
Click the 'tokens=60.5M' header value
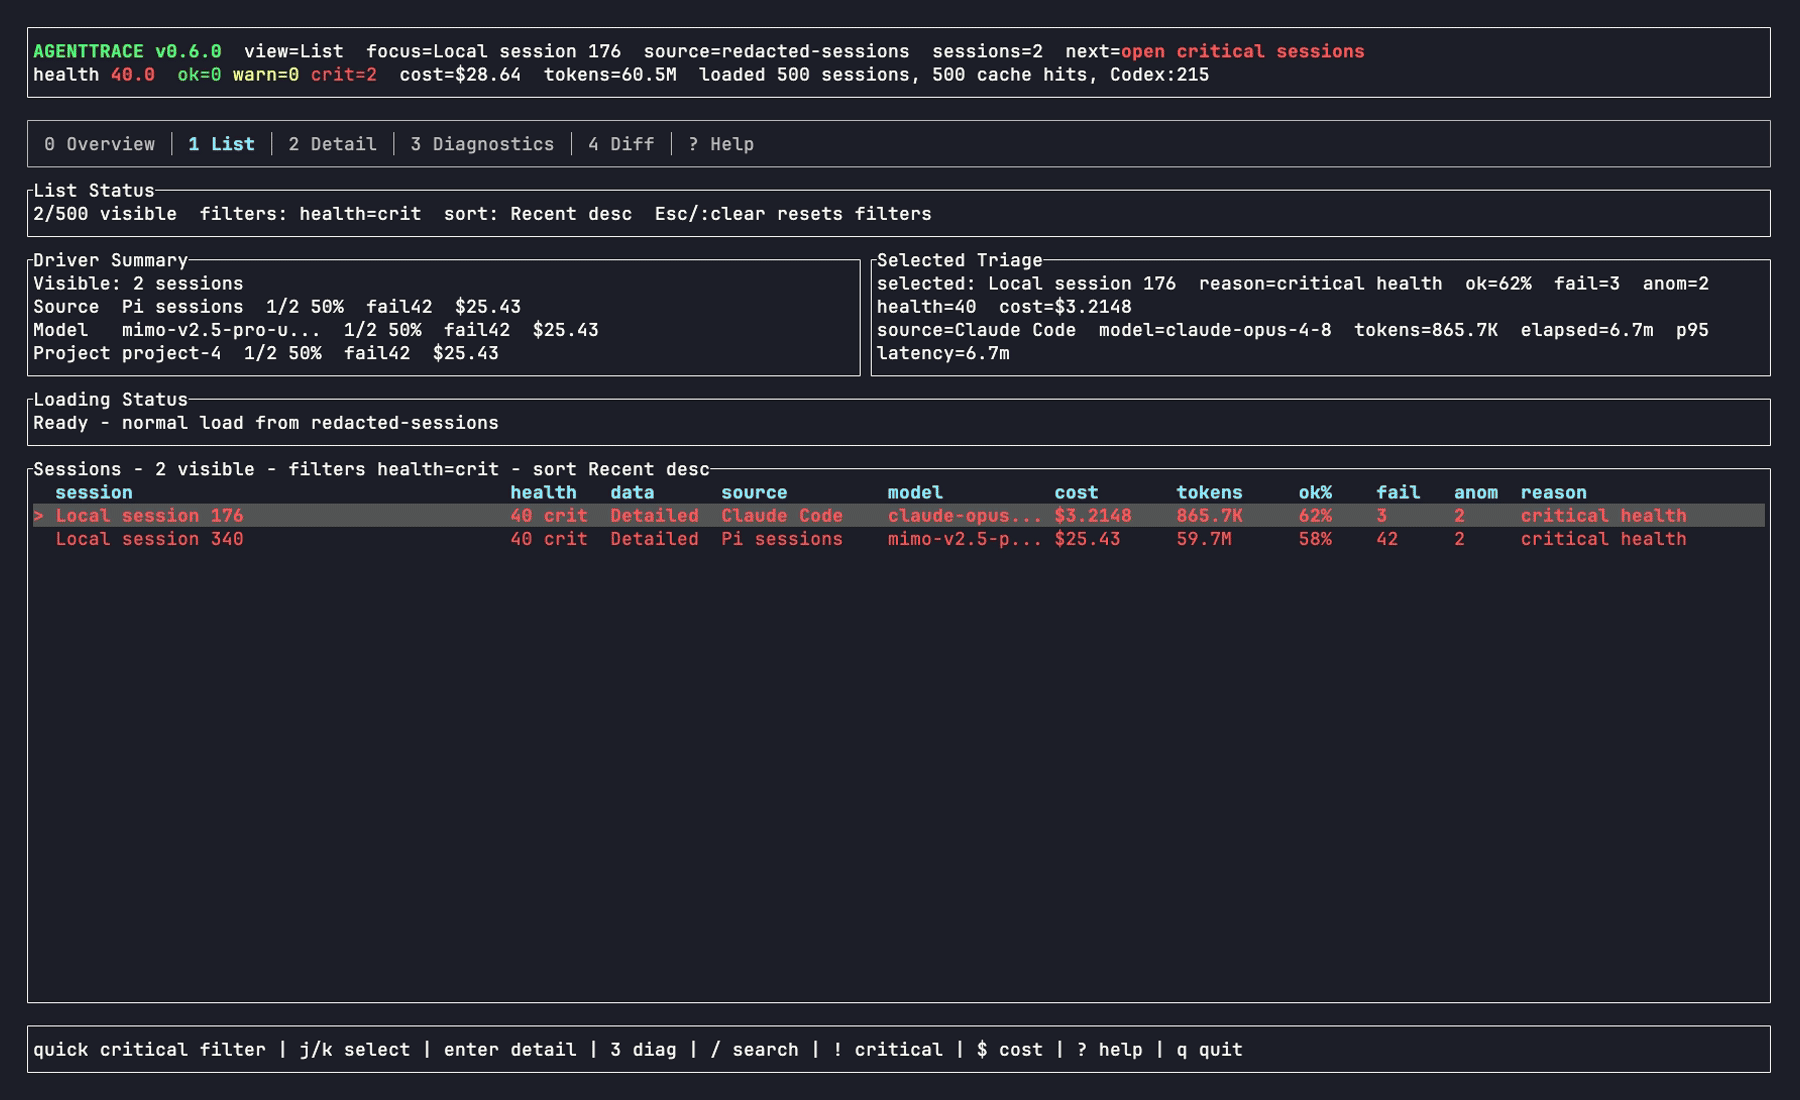pos(610,75)
